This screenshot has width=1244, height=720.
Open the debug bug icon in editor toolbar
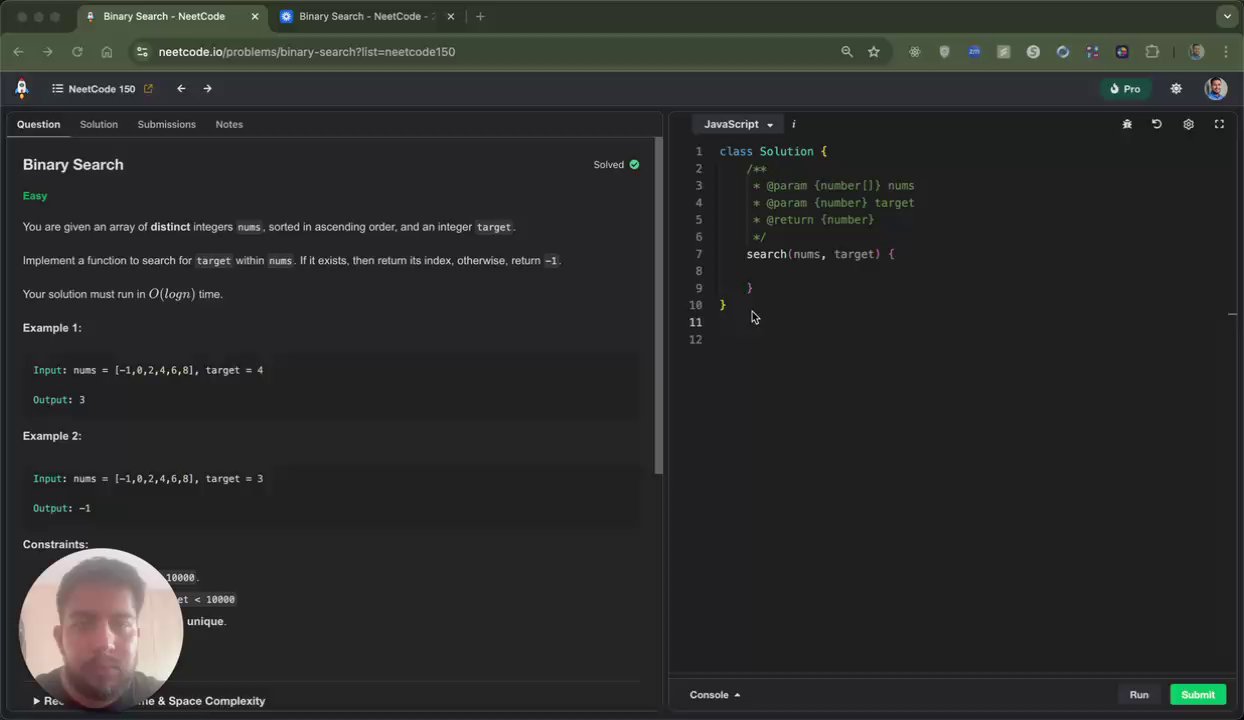pos(1127,124)
